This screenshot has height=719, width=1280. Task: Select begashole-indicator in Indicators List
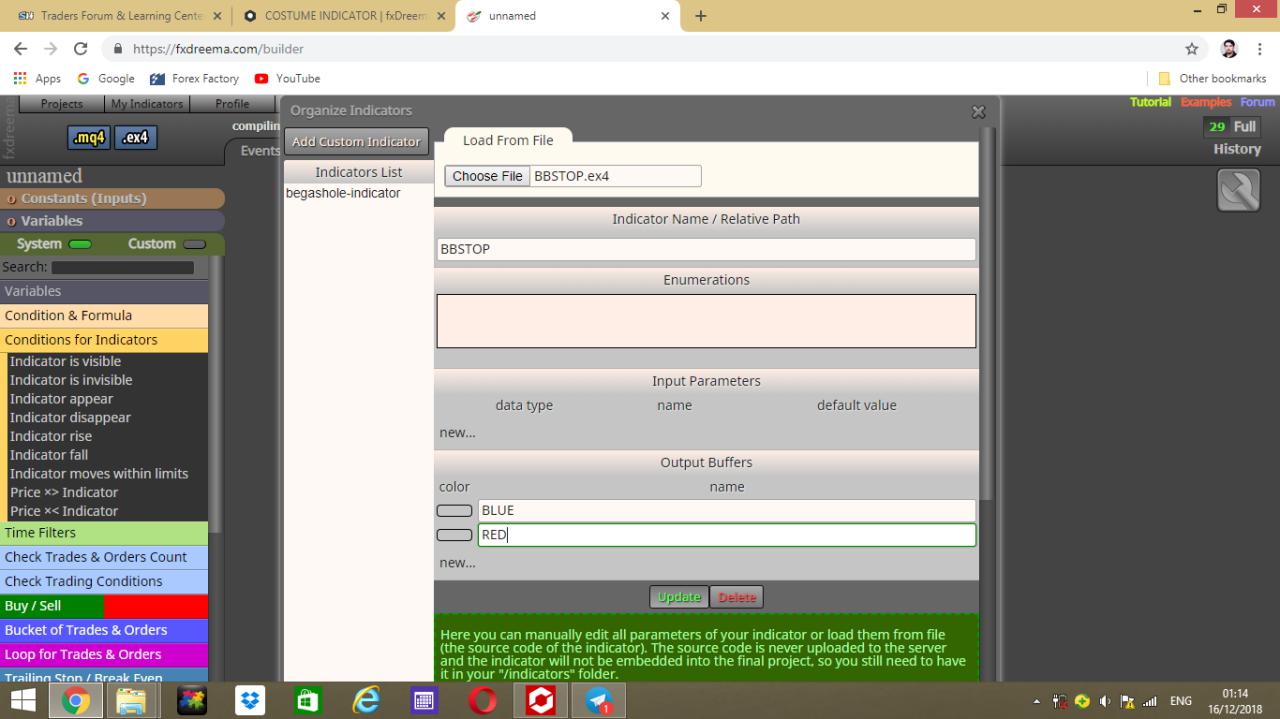pyautogui.click(x=343, y=193)
